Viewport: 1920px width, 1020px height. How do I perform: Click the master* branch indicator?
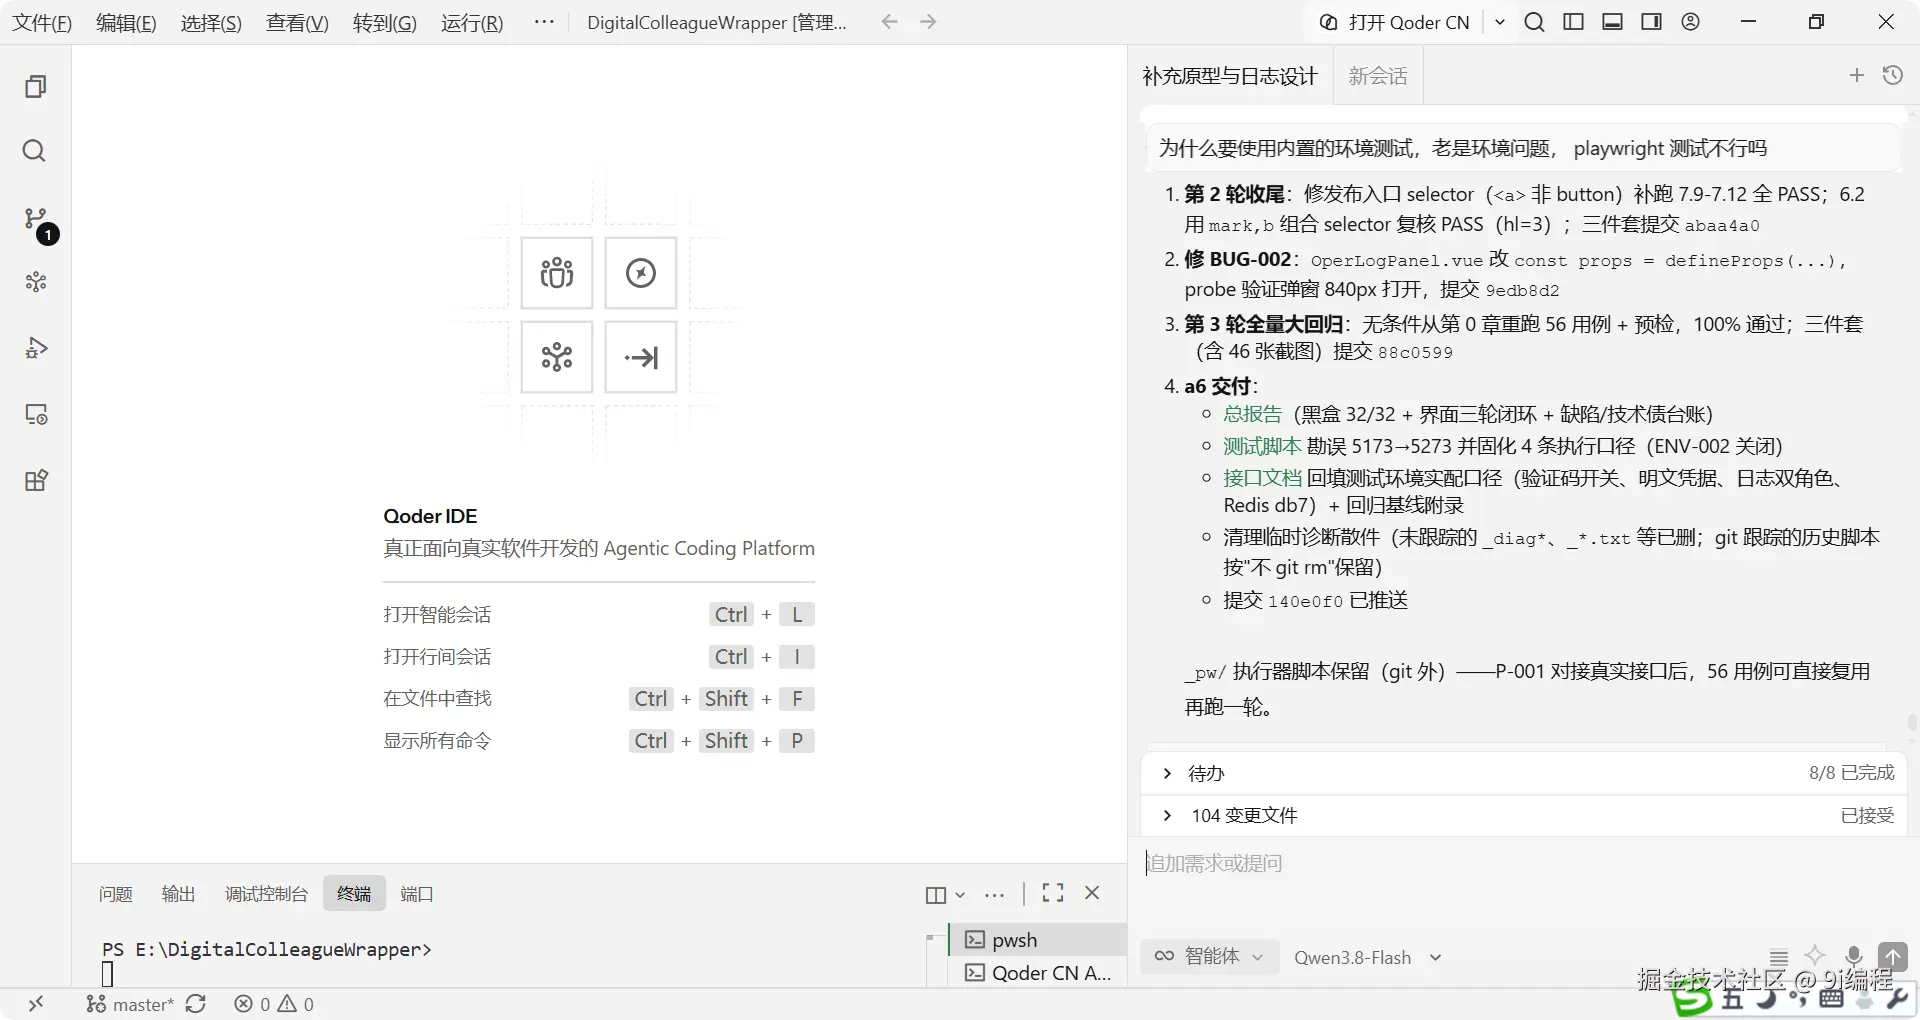(130, 1004)
